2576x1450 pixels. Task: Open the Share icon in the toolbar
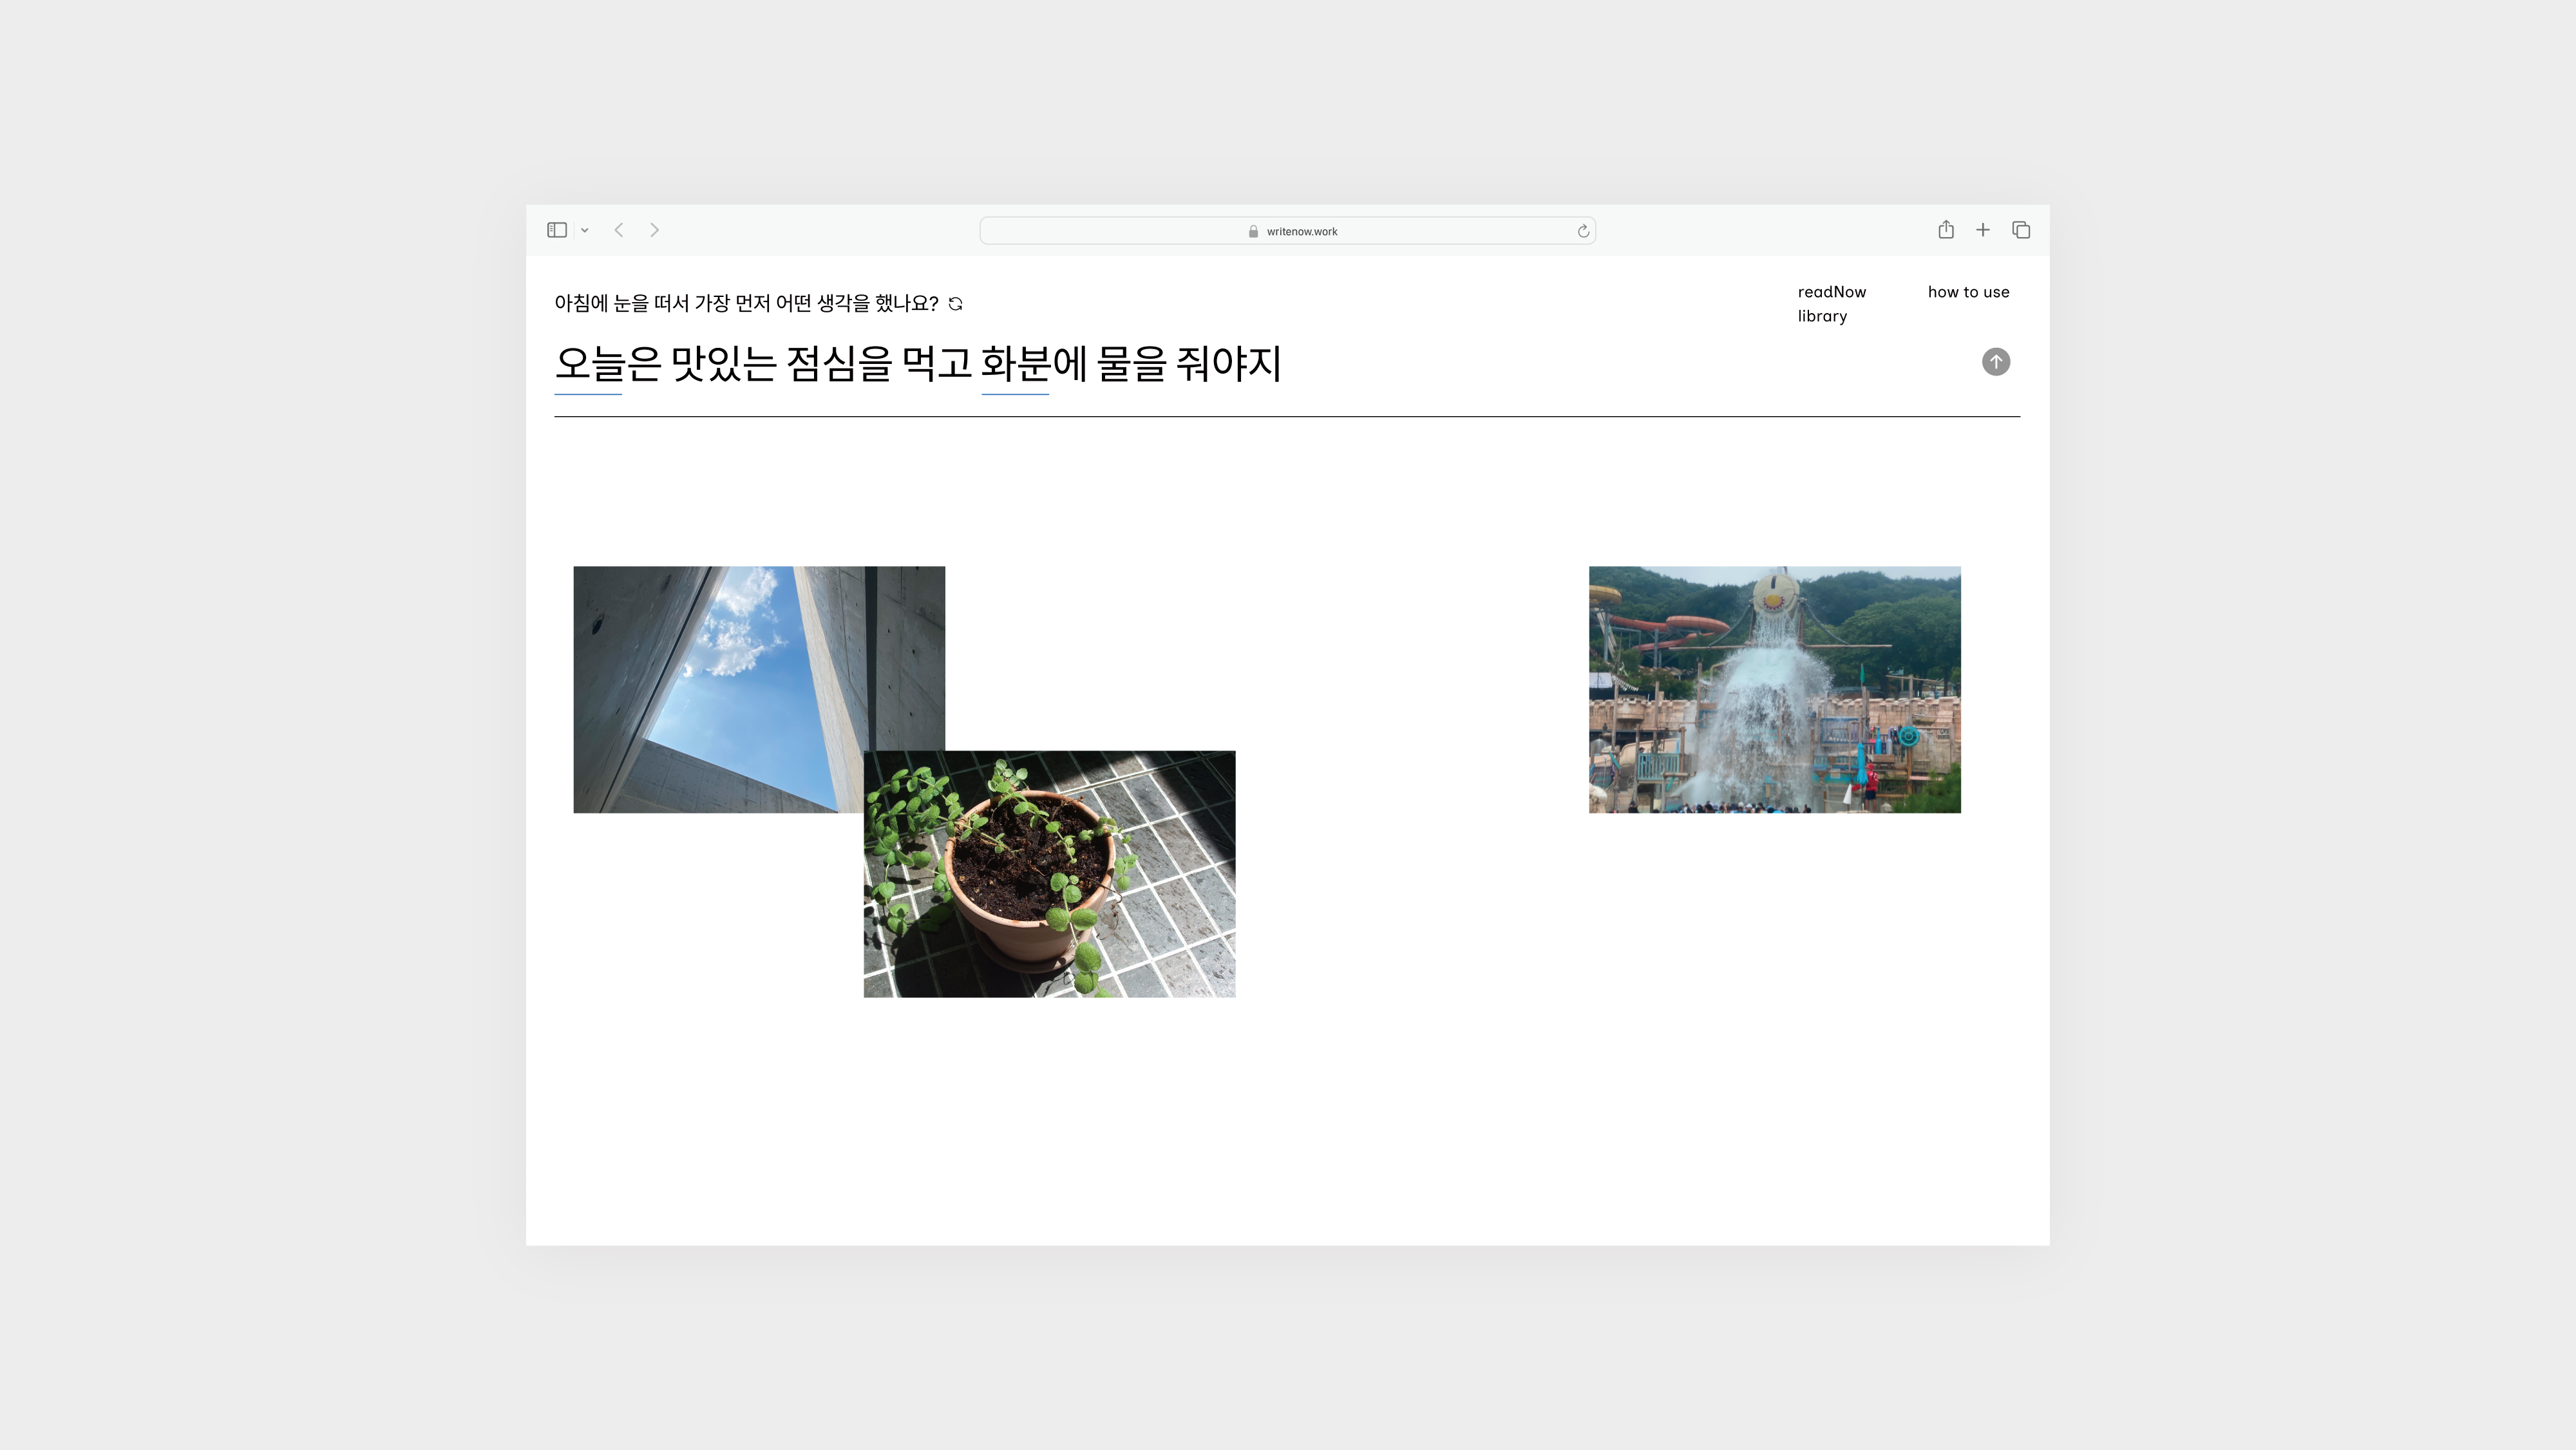[1946, 230]
